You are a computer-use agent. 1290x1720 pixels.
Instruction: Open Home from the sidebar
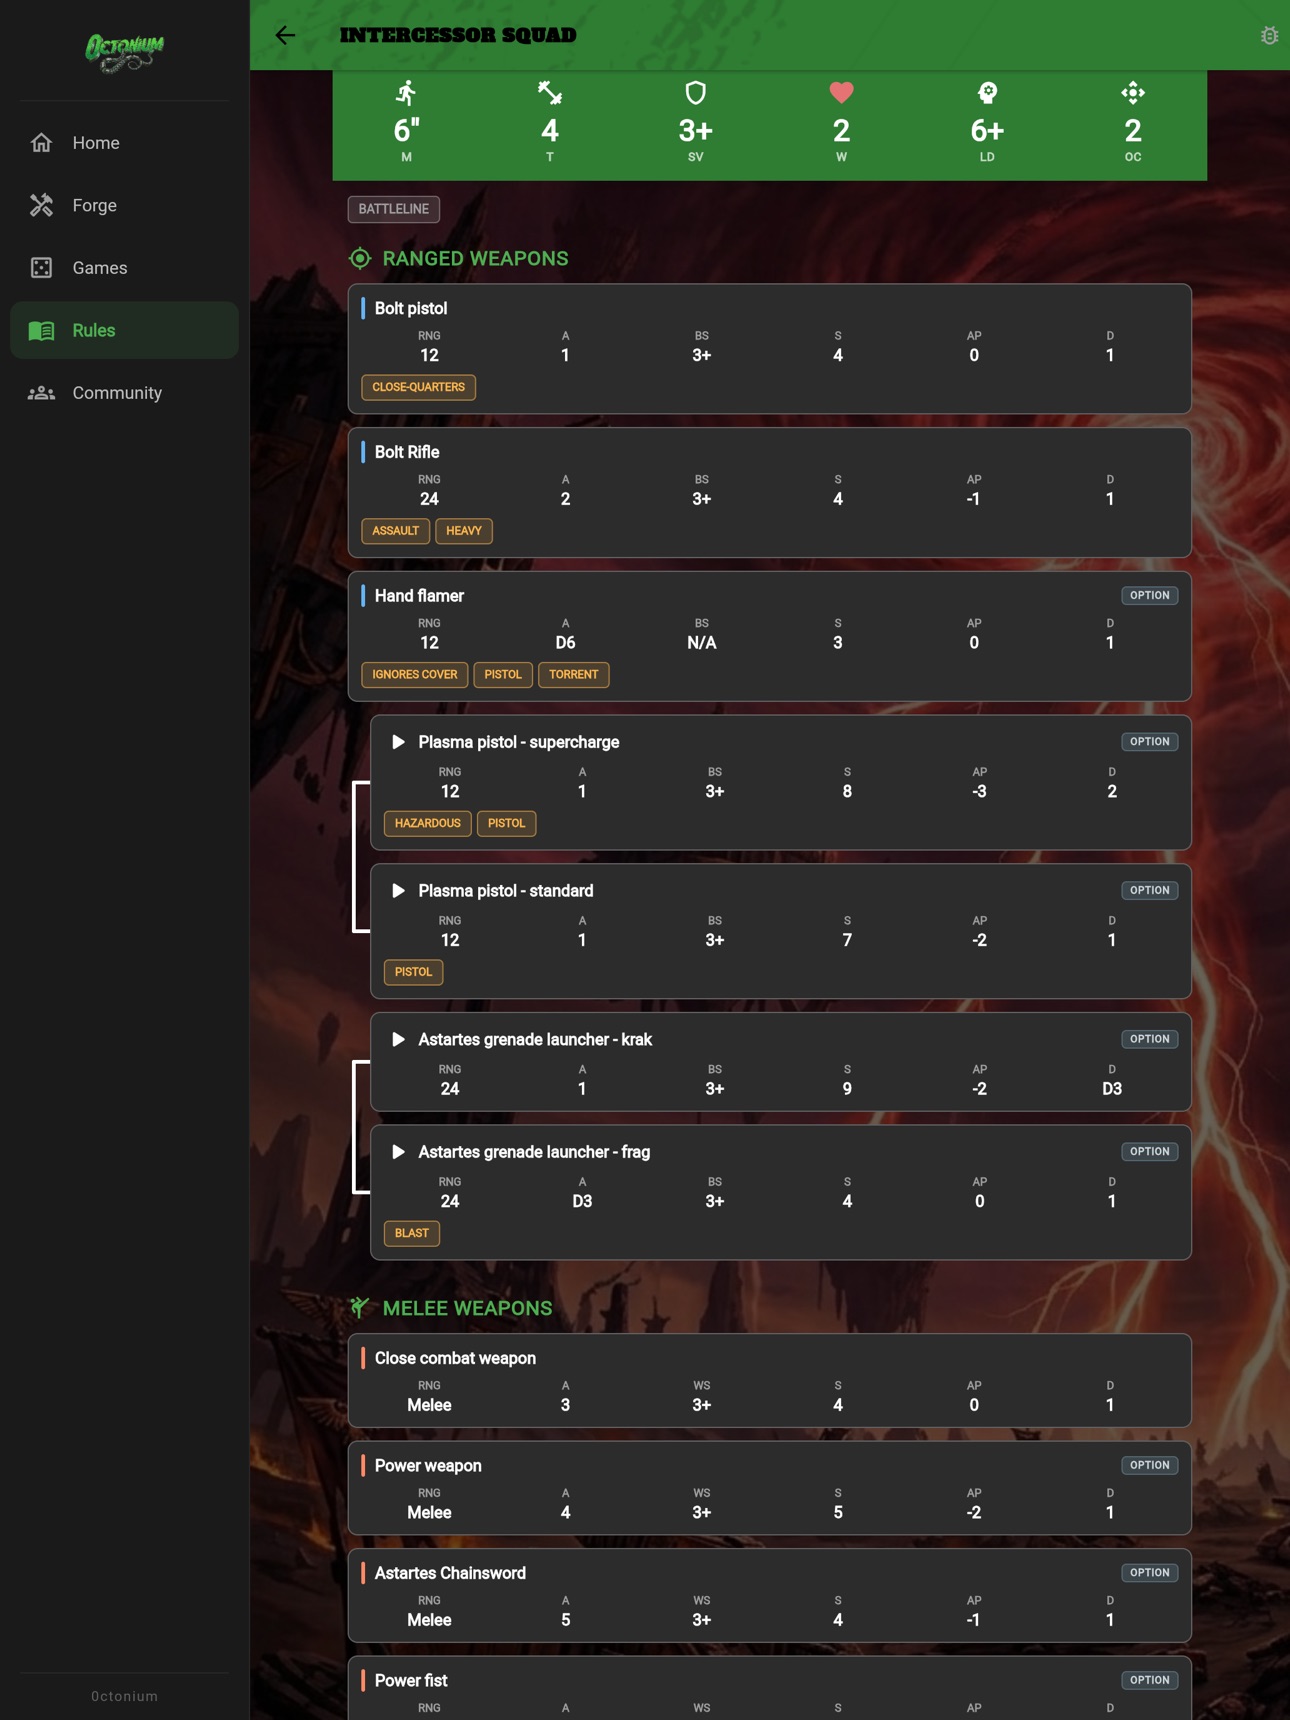coord(124,143)
